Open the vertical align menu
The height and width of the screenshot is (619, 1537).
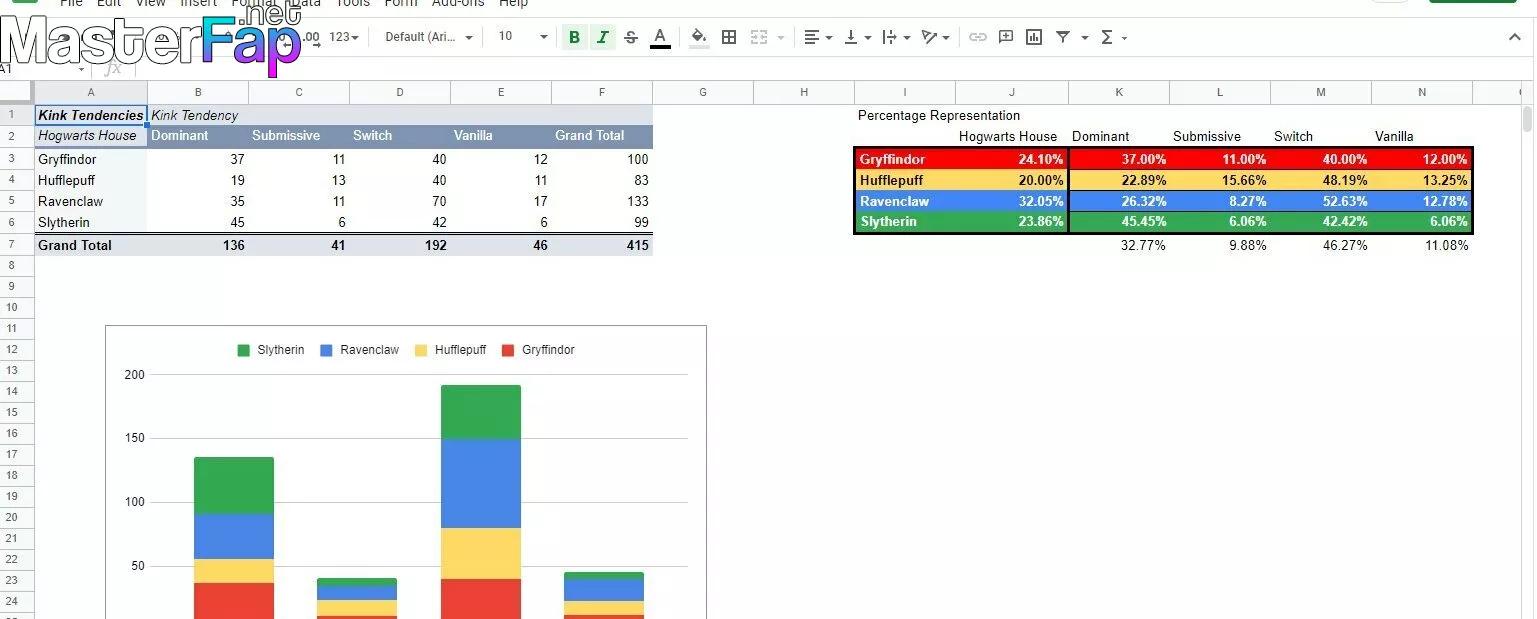[857, 37]
